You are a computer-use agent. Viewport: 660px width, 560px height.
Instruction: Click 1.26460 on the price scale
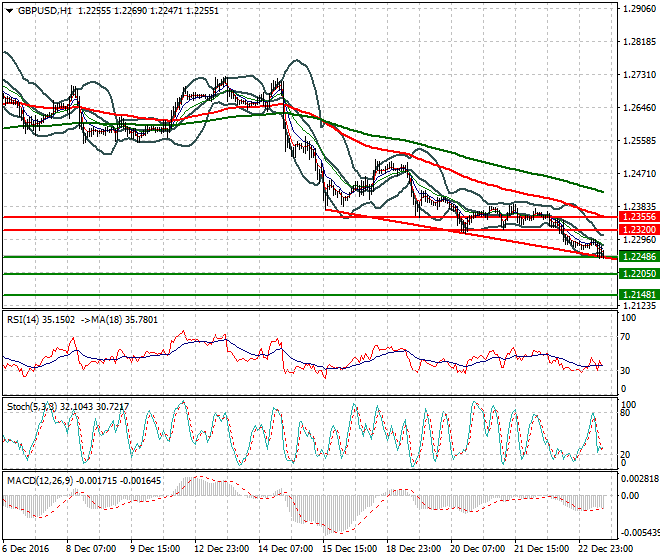[638, 108]
